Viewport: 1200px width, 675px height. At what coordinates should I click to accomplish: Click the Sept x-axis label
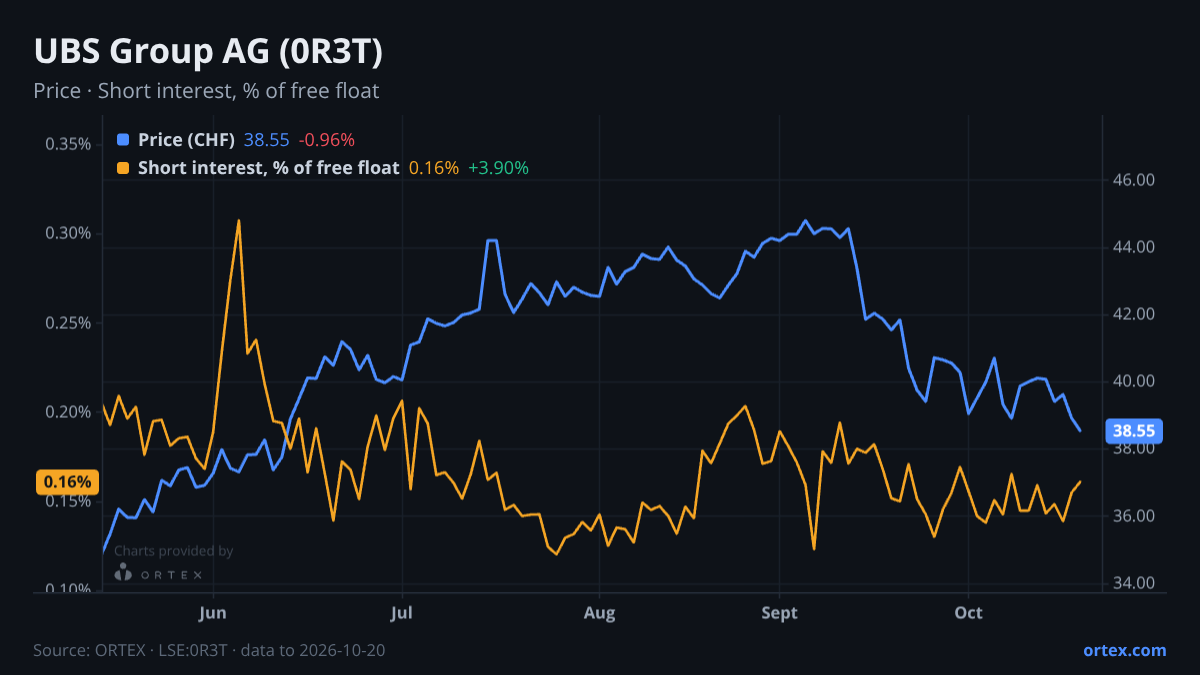tap(780, 612)
